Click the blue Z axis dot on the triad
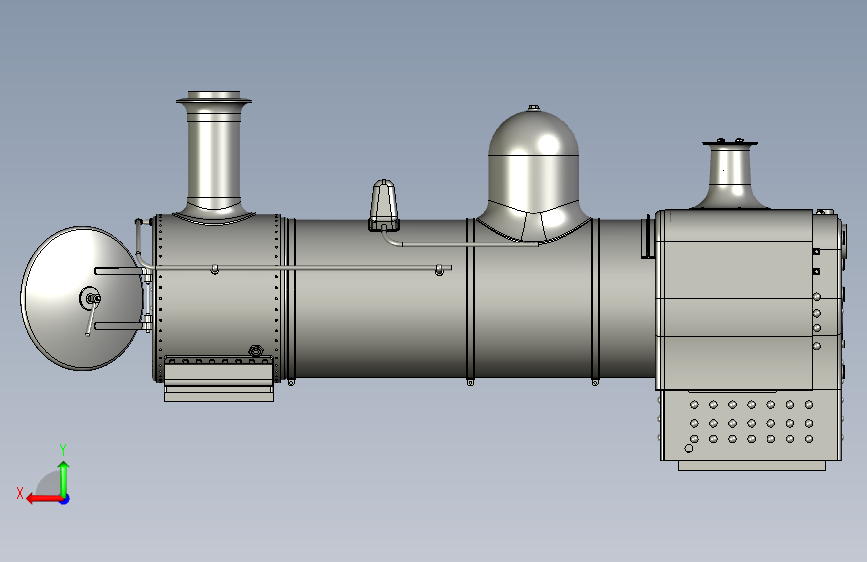The height and width of the screenshot is (562, 867). click(x=65, y=499)
